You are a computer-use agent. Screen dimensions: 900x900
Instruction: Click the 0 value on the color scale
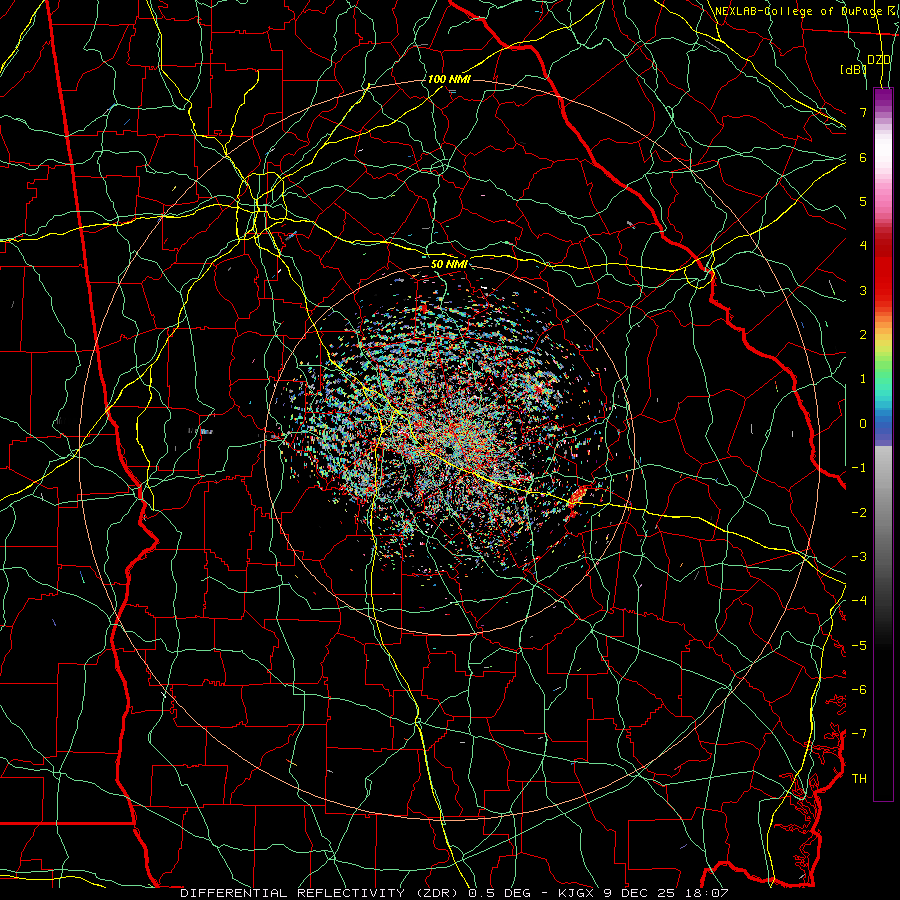pos(863,424)
